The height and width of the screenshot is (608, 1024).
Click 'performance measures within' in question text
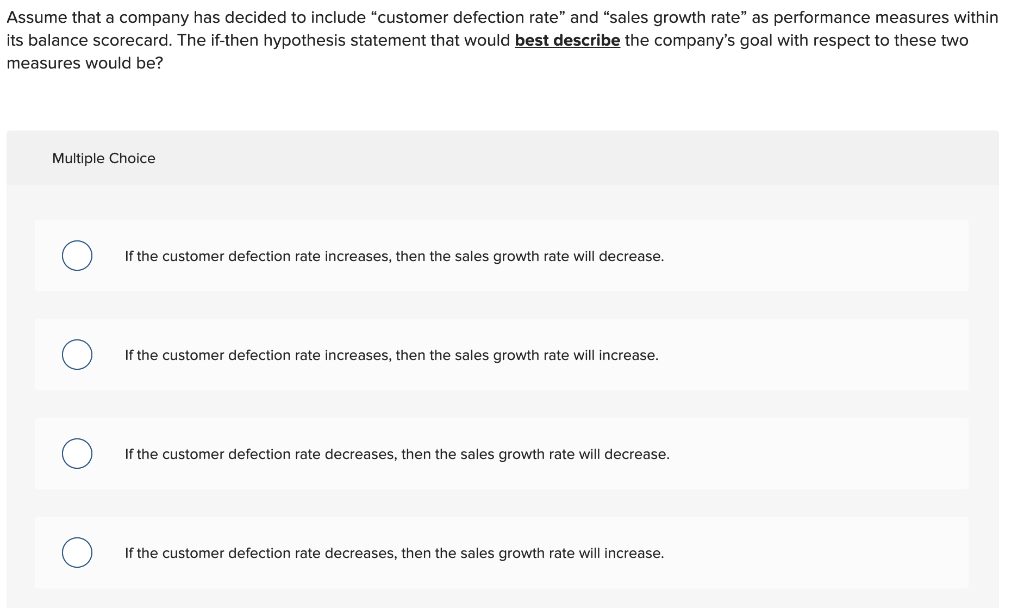pyautogui.click(x=886, y=18)
